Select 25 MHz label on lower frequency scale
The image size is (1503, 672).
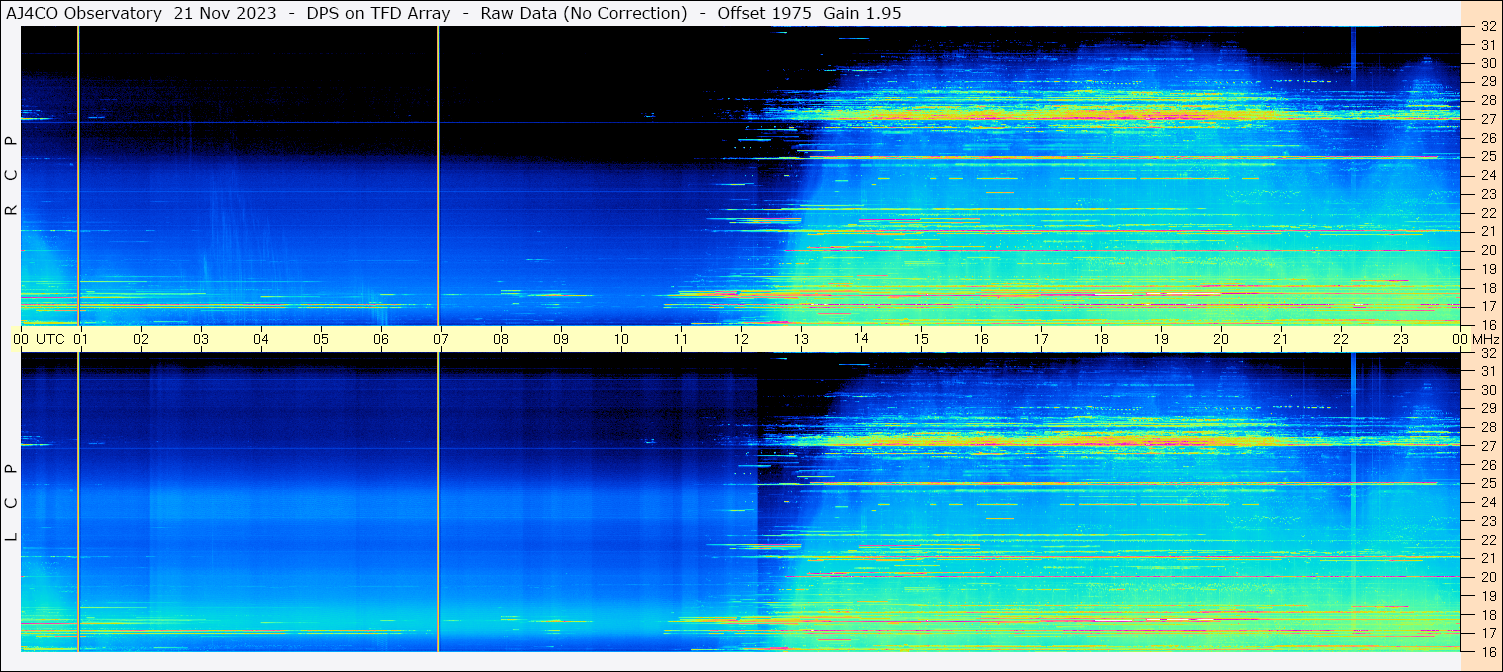pyautogui.click(x=1487, y=484)
